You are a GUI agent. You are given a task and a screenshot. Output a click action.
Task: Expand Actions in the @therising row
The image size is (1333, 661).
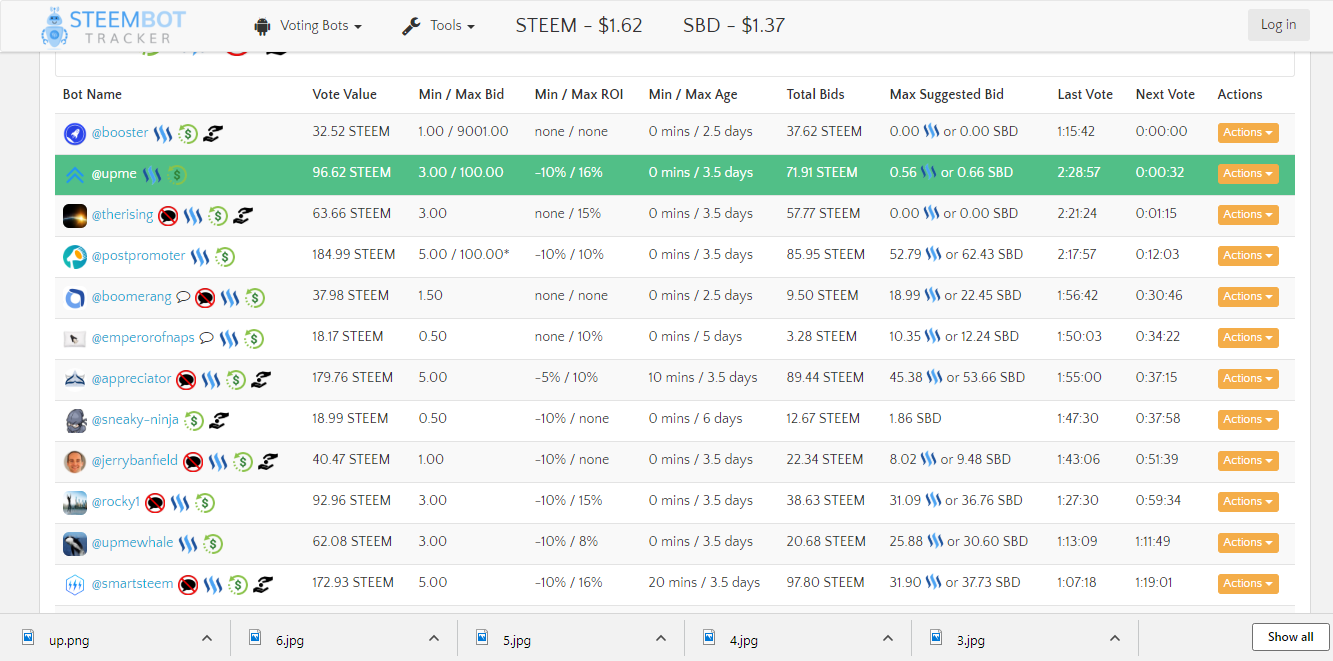[x=1248, y=215]
